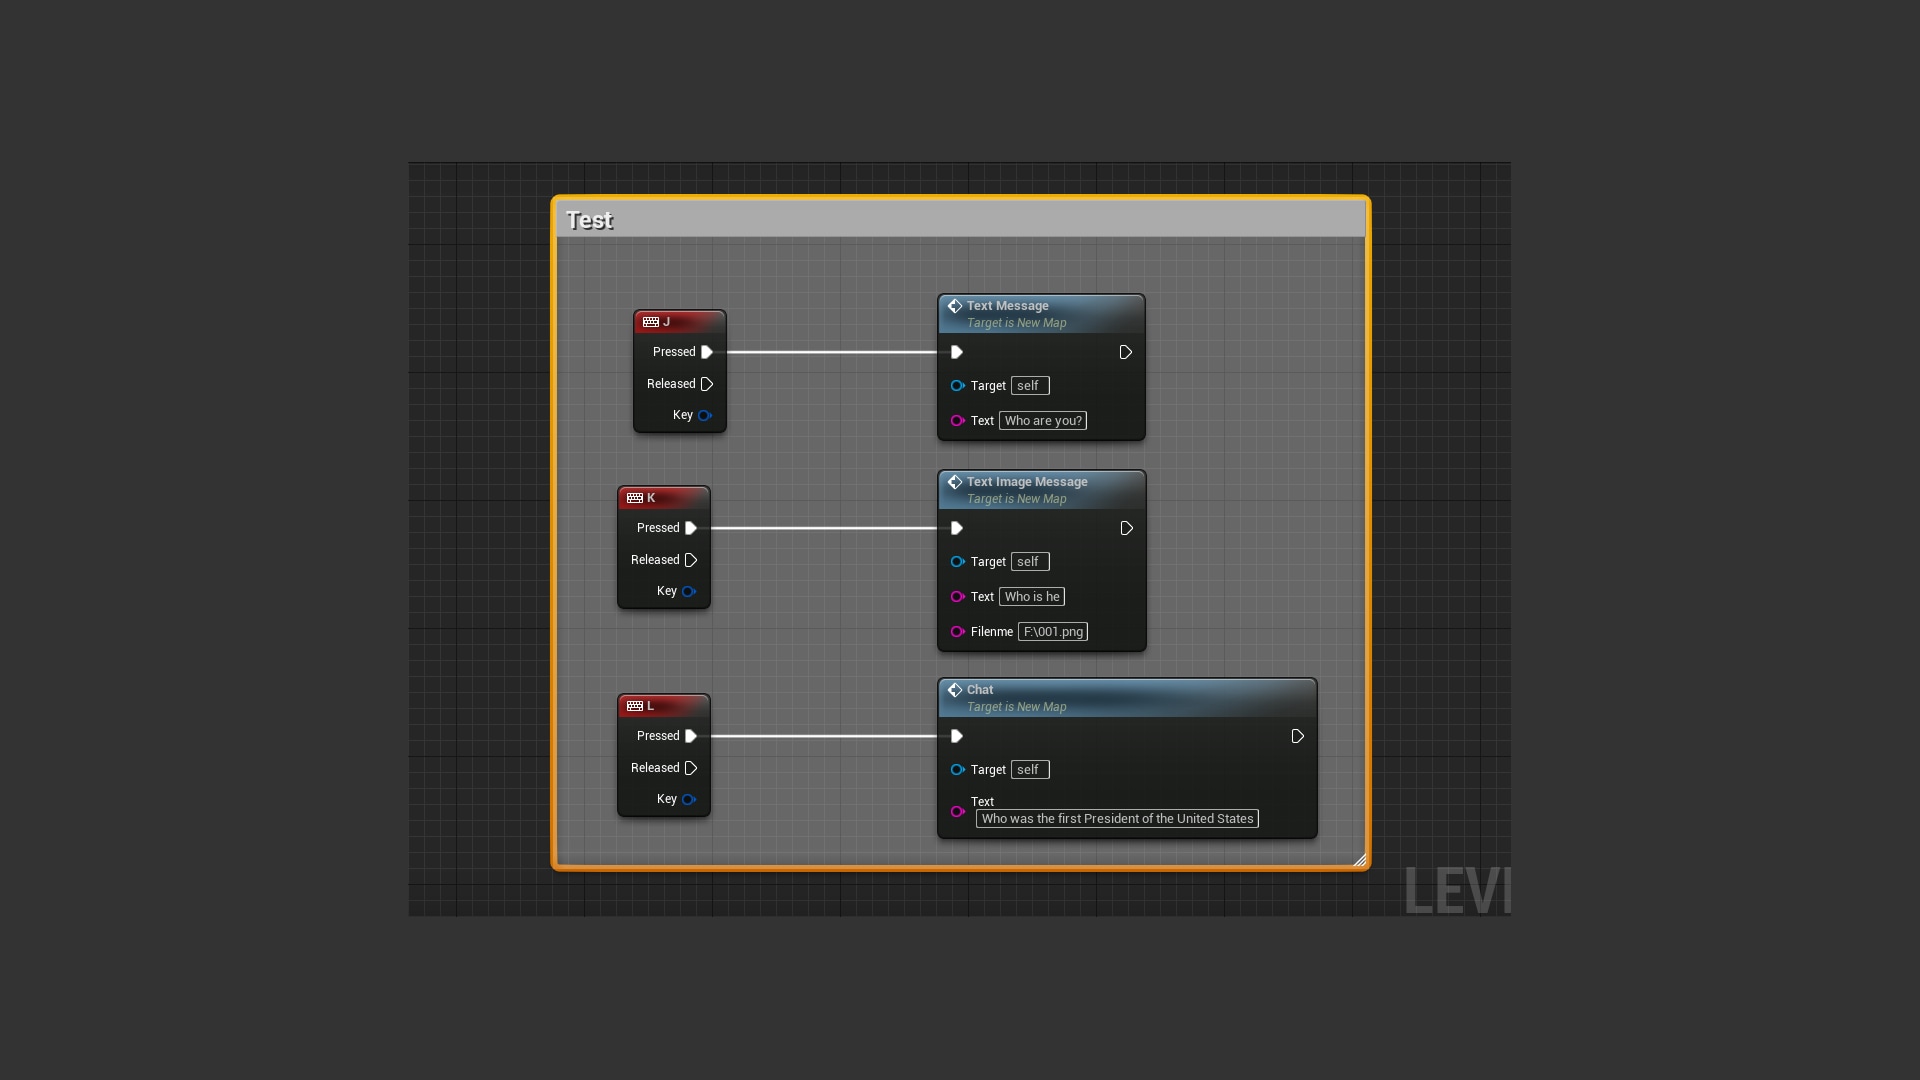Click Target pin on Text Image Message node
The width and height of the screenshot is (1920, 1080).
point(957,562)
